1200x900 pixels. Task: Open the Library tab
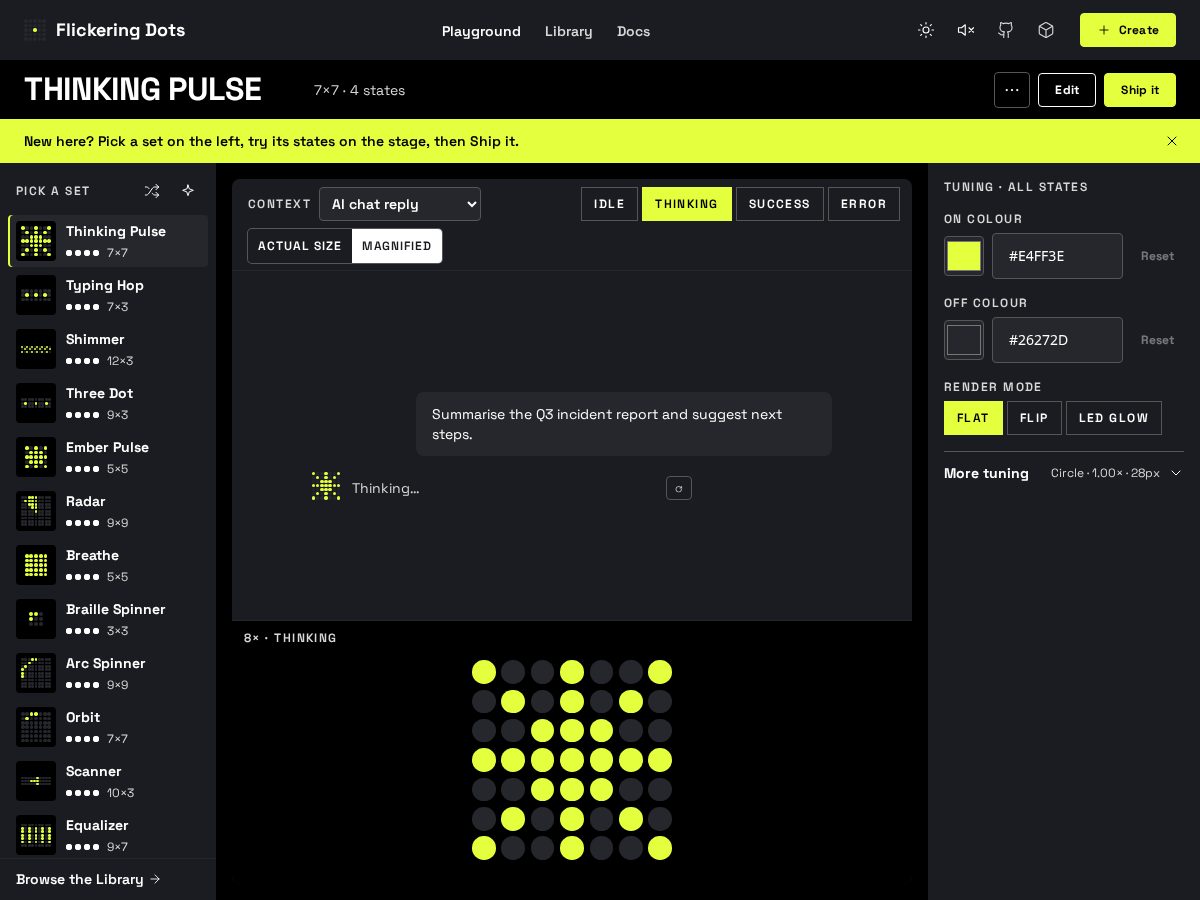(569, 31)
